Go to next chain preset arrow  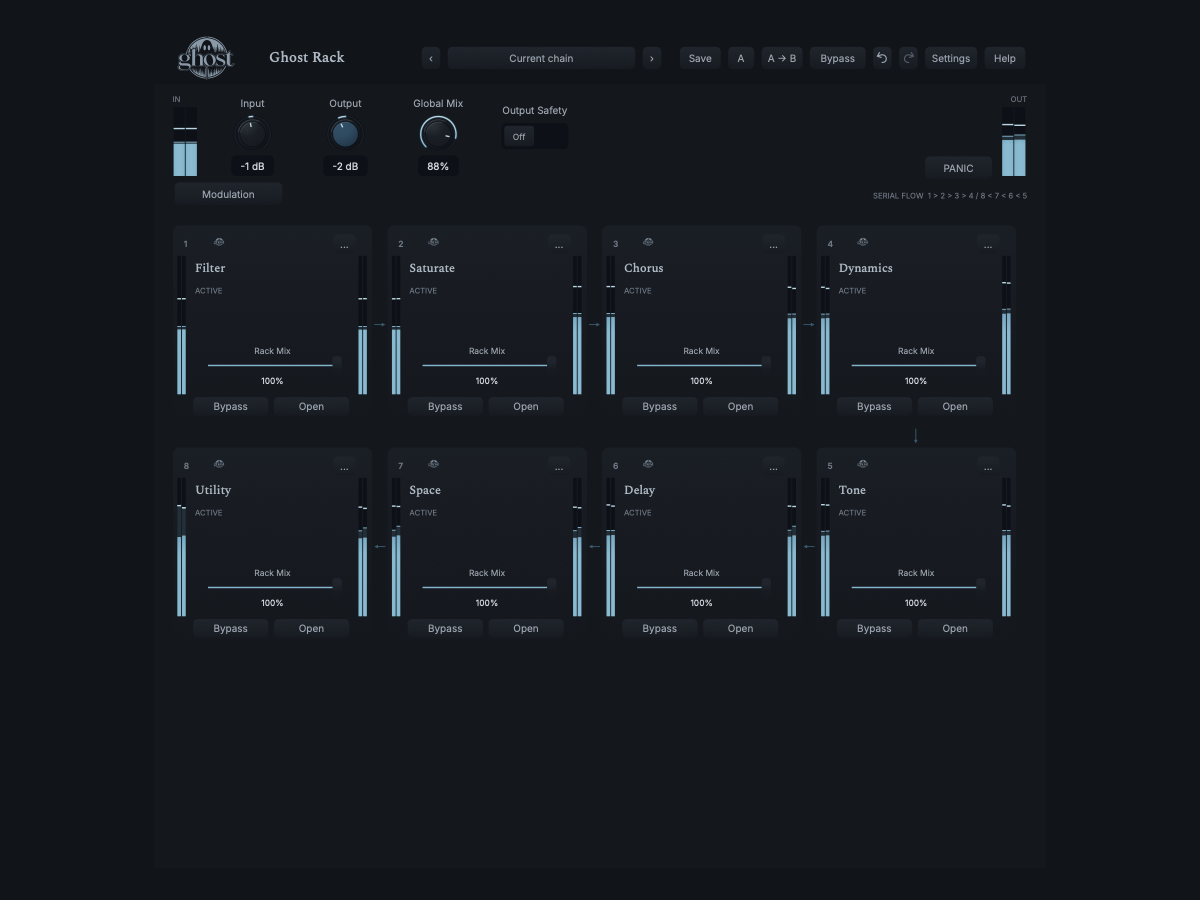(652, 58)
